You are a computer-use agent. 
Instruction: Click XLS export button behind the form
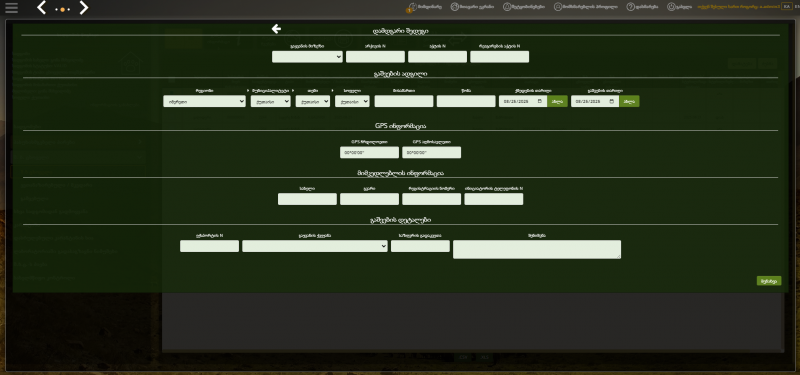(484, 357)
